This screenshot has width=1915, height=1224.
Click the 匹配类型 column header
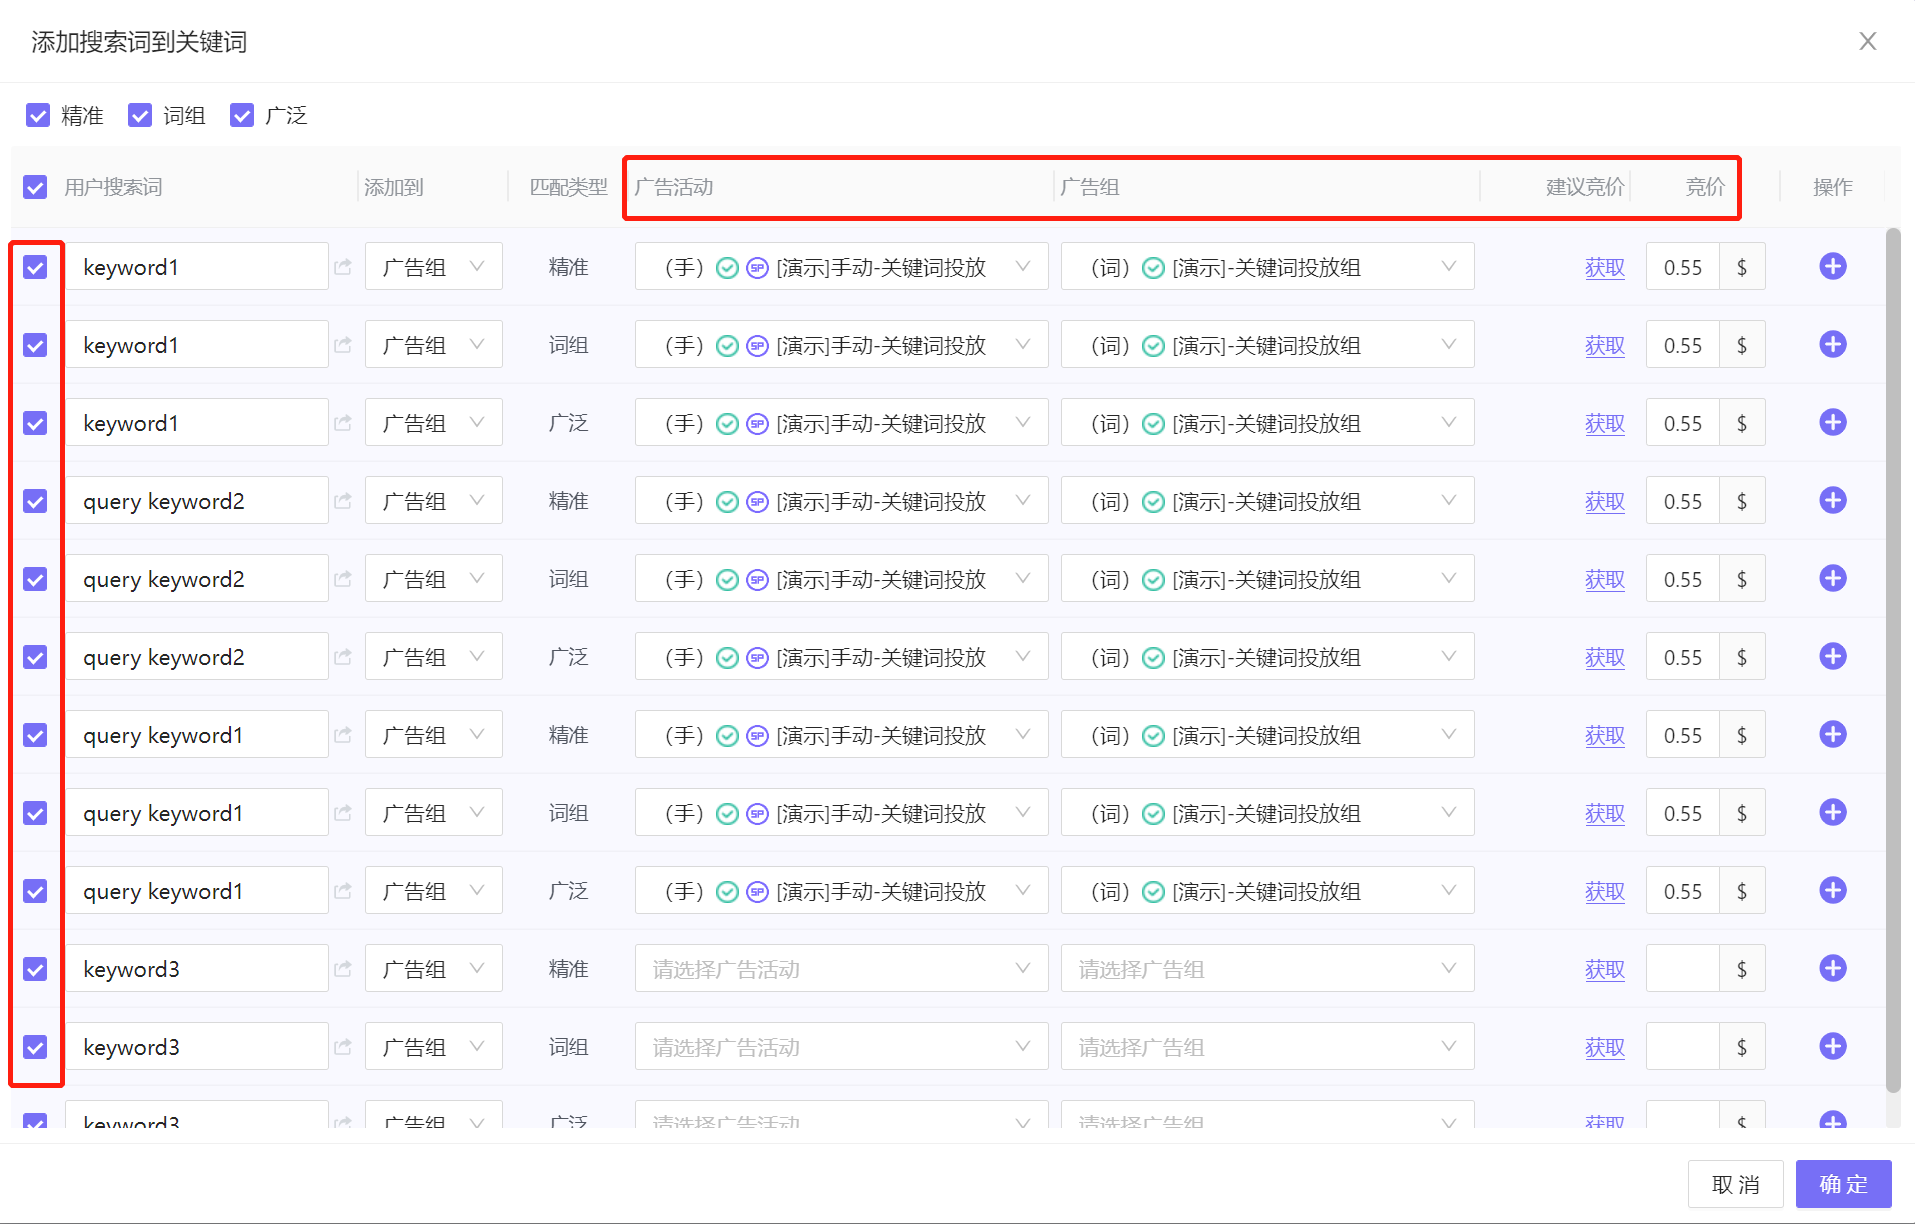(x=568, y=187)
